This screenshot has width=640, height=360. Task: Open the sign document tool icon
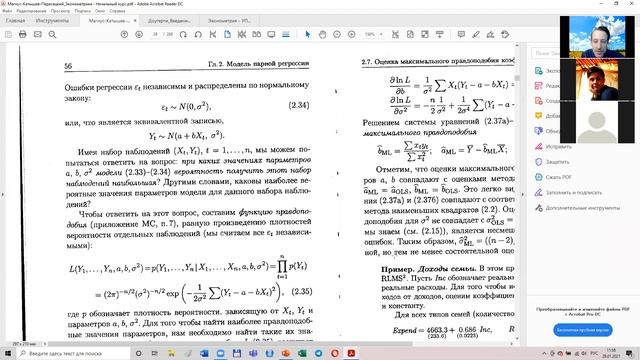point(490,35)
